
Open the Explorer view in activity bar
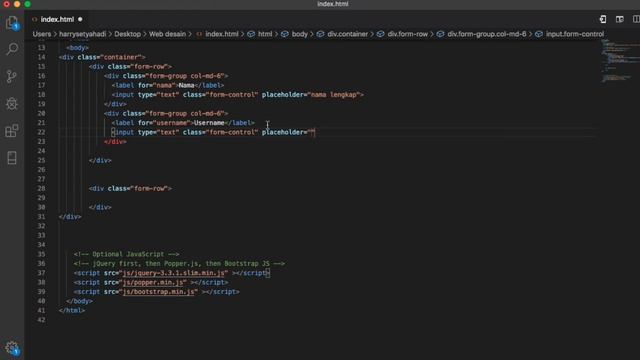pos(12,23)
